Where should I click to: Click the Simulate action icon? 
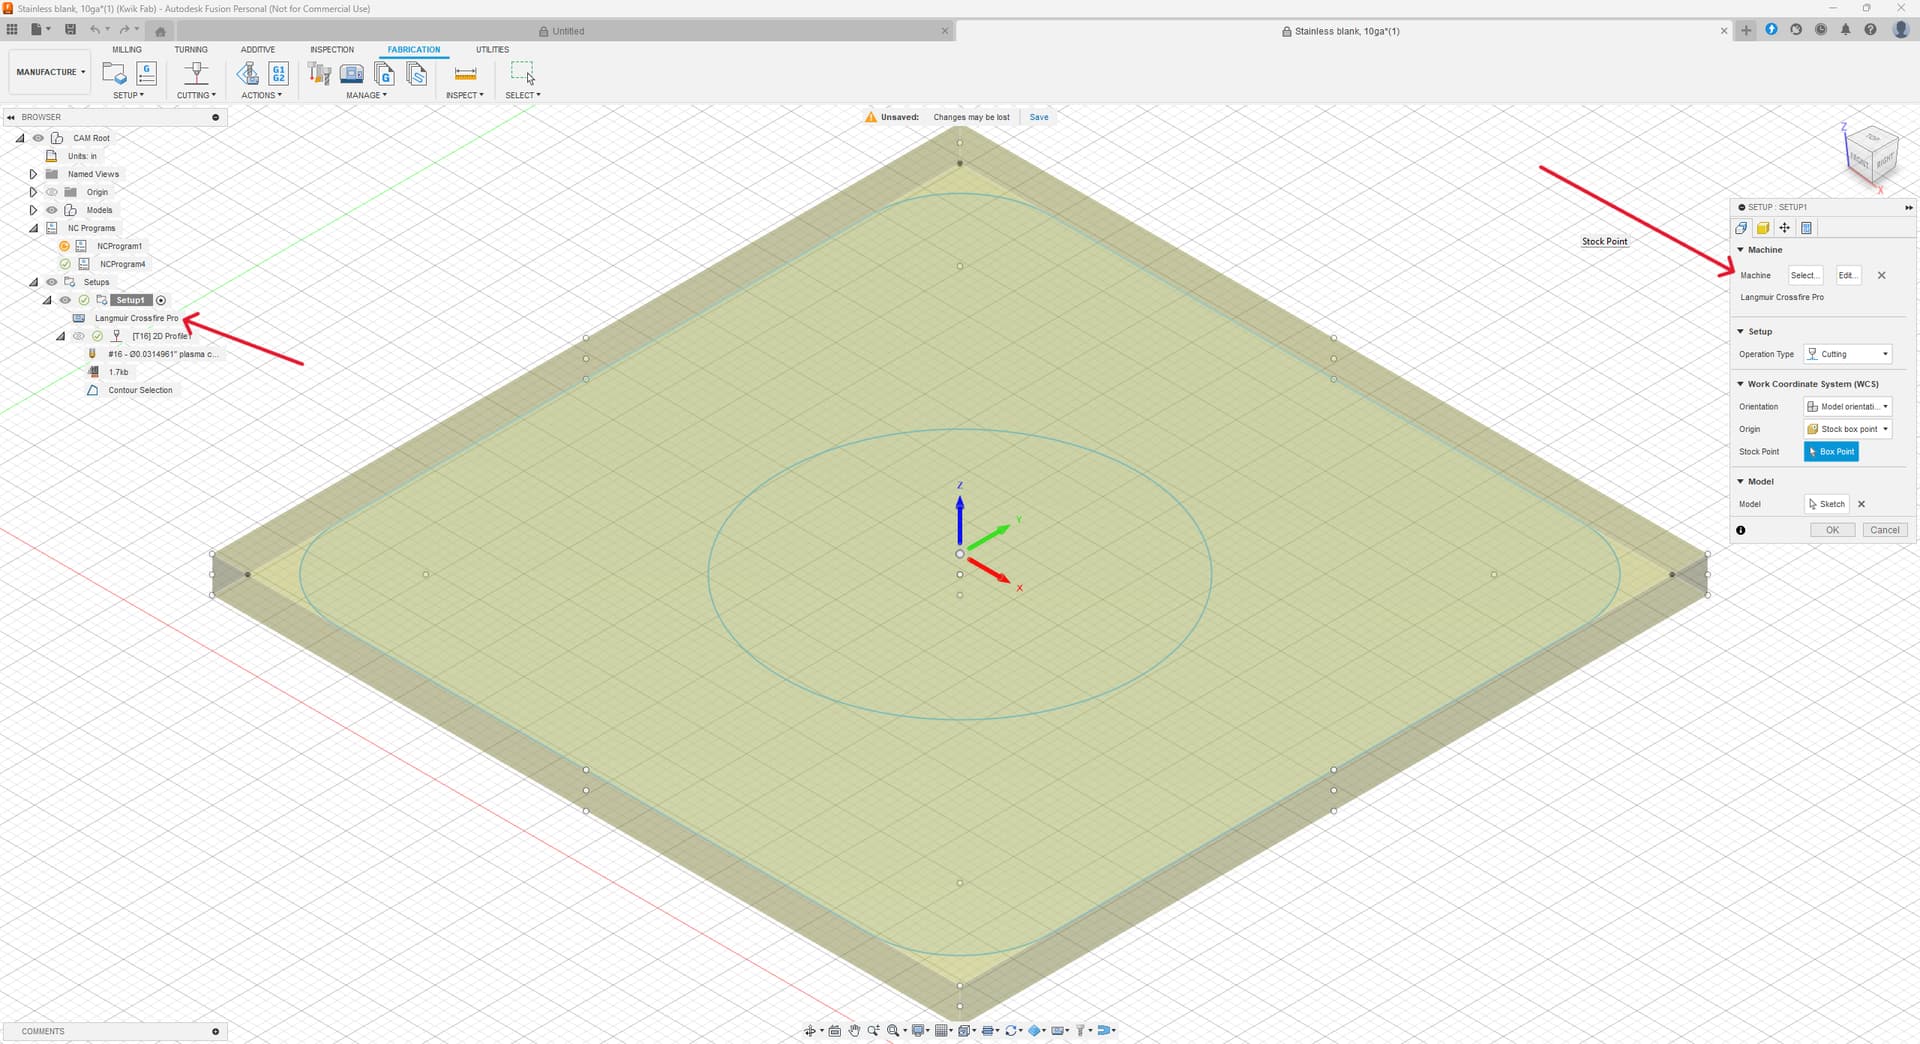pos(247,73)
